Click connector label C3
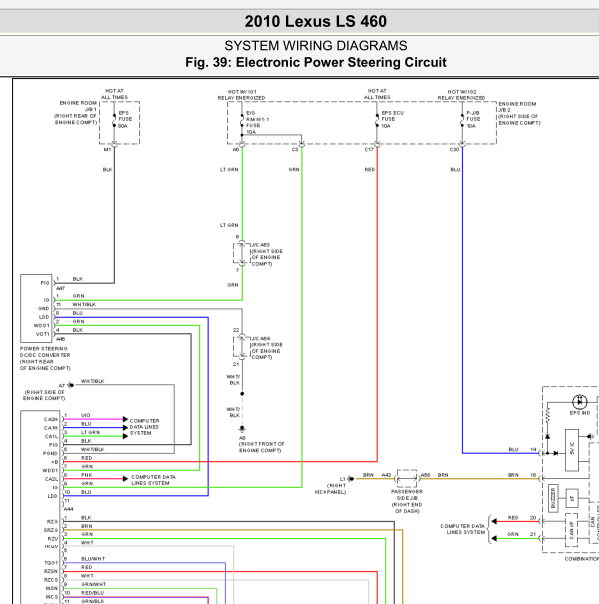 (295, 149)
